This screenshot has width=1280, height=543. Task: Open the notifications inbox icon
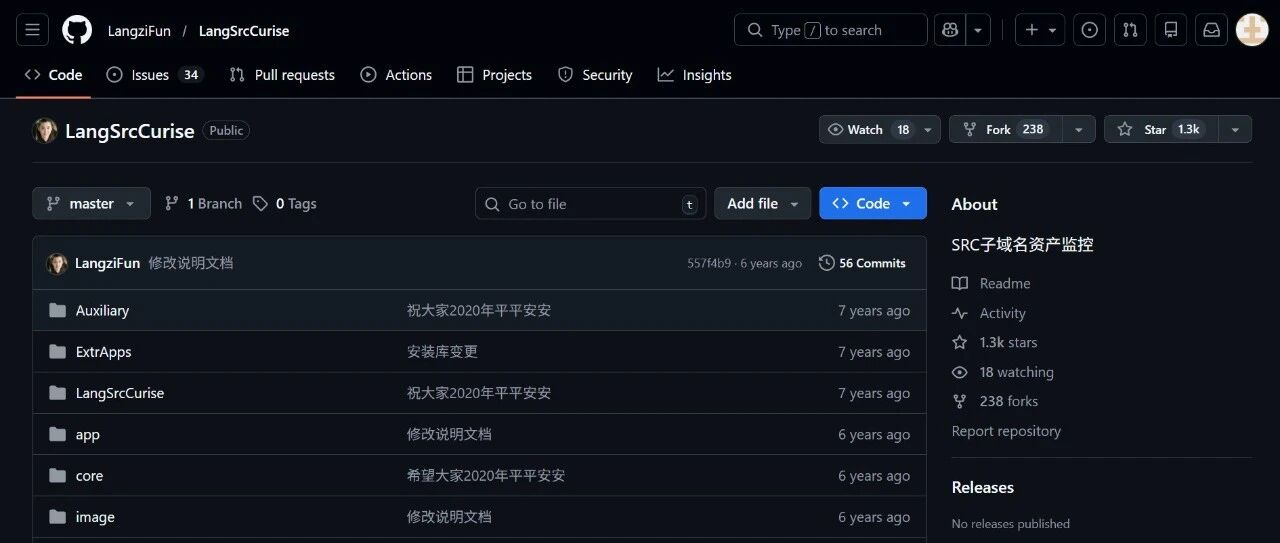1211,30
